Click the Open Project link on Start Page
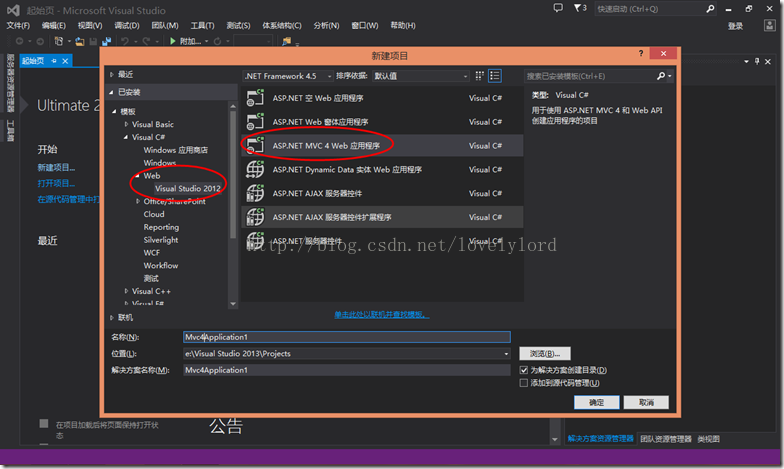This screenshot has height=469, width=784. click(56, 183)
